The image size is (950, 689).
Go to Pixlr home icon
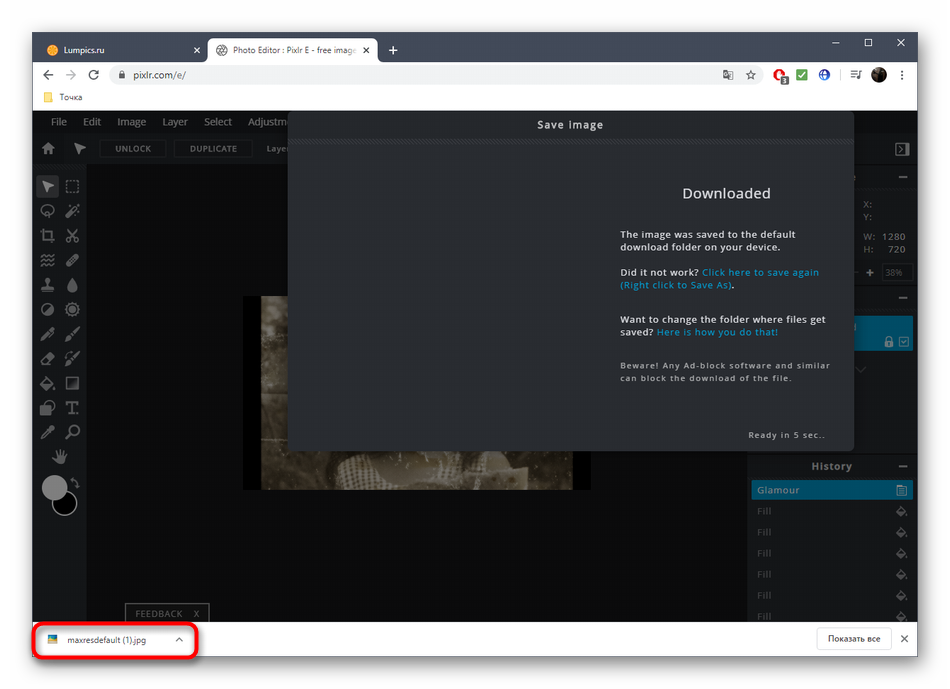(x=48, y=149)
